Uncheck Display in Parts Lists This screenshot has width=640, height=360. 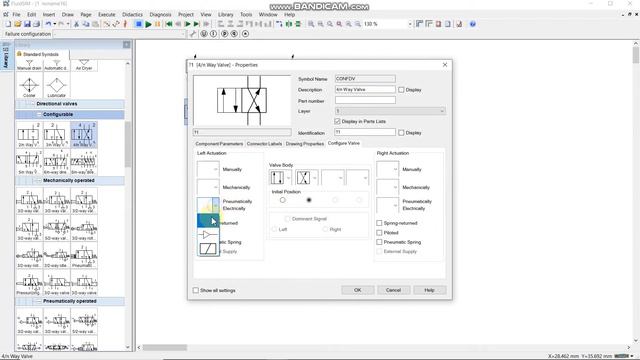point(337,121)
